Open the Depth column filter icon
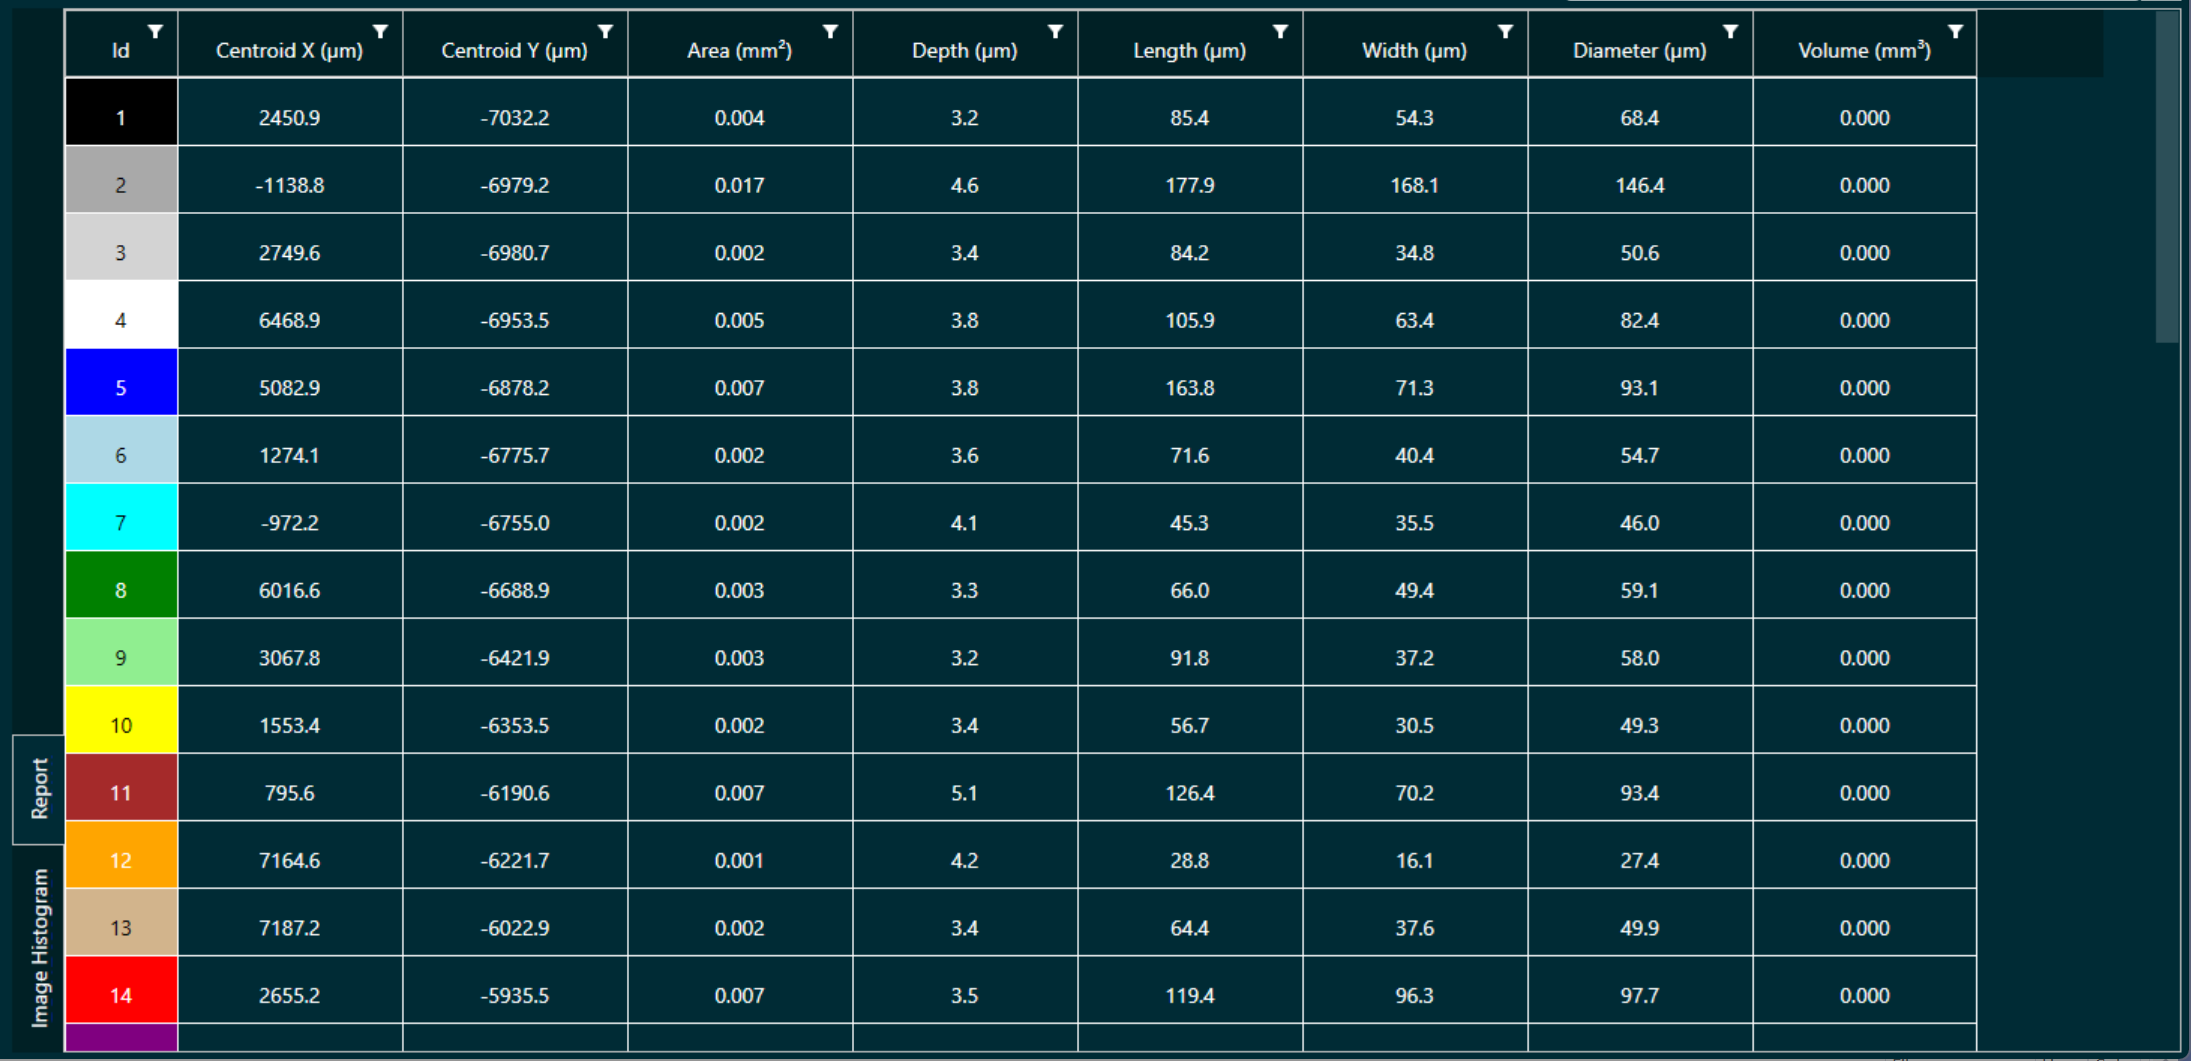This screenshot has width=2191, height=1061. (x=1055, y=32)
